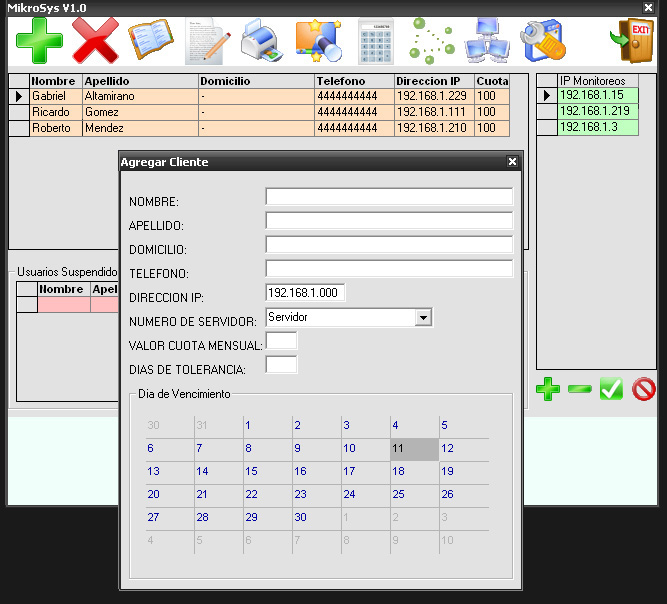Image resolution: width=667 pixels, height=604 pixels.
Task: Click the VALOR CUOTA MENSUAL field
Action: pyautogui.click(x=281, y=341)
